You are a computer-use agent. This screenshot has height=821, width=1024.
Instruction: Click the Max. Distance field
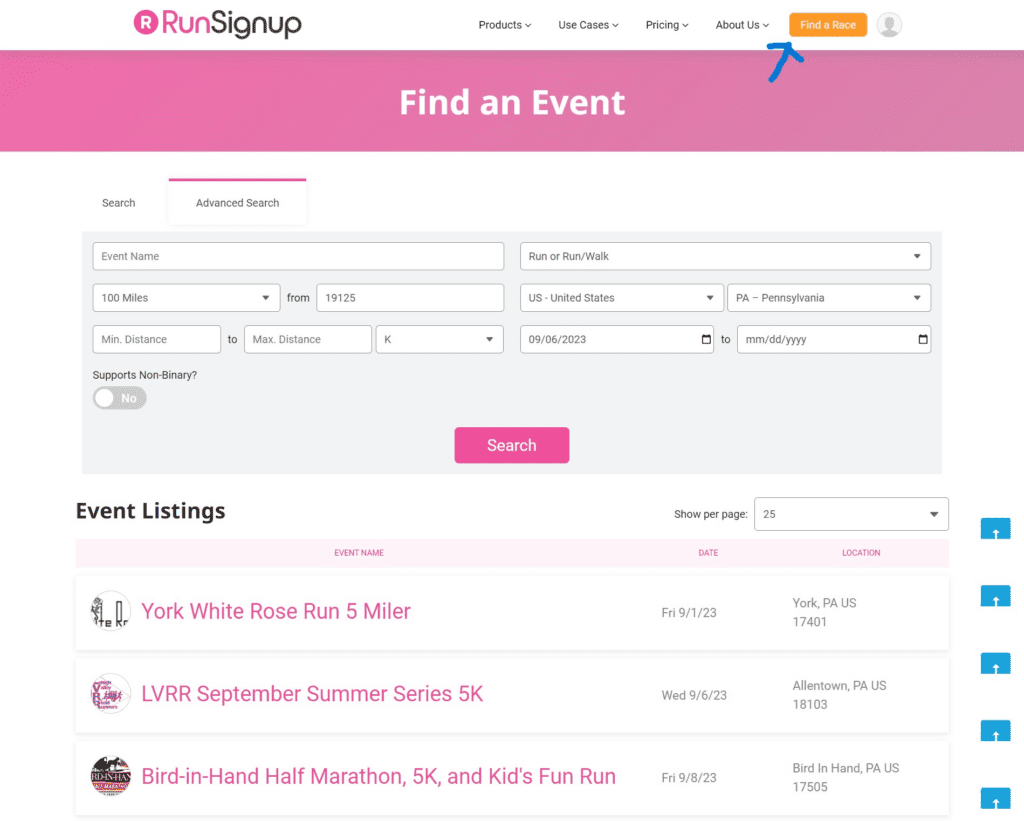point(308,340)
